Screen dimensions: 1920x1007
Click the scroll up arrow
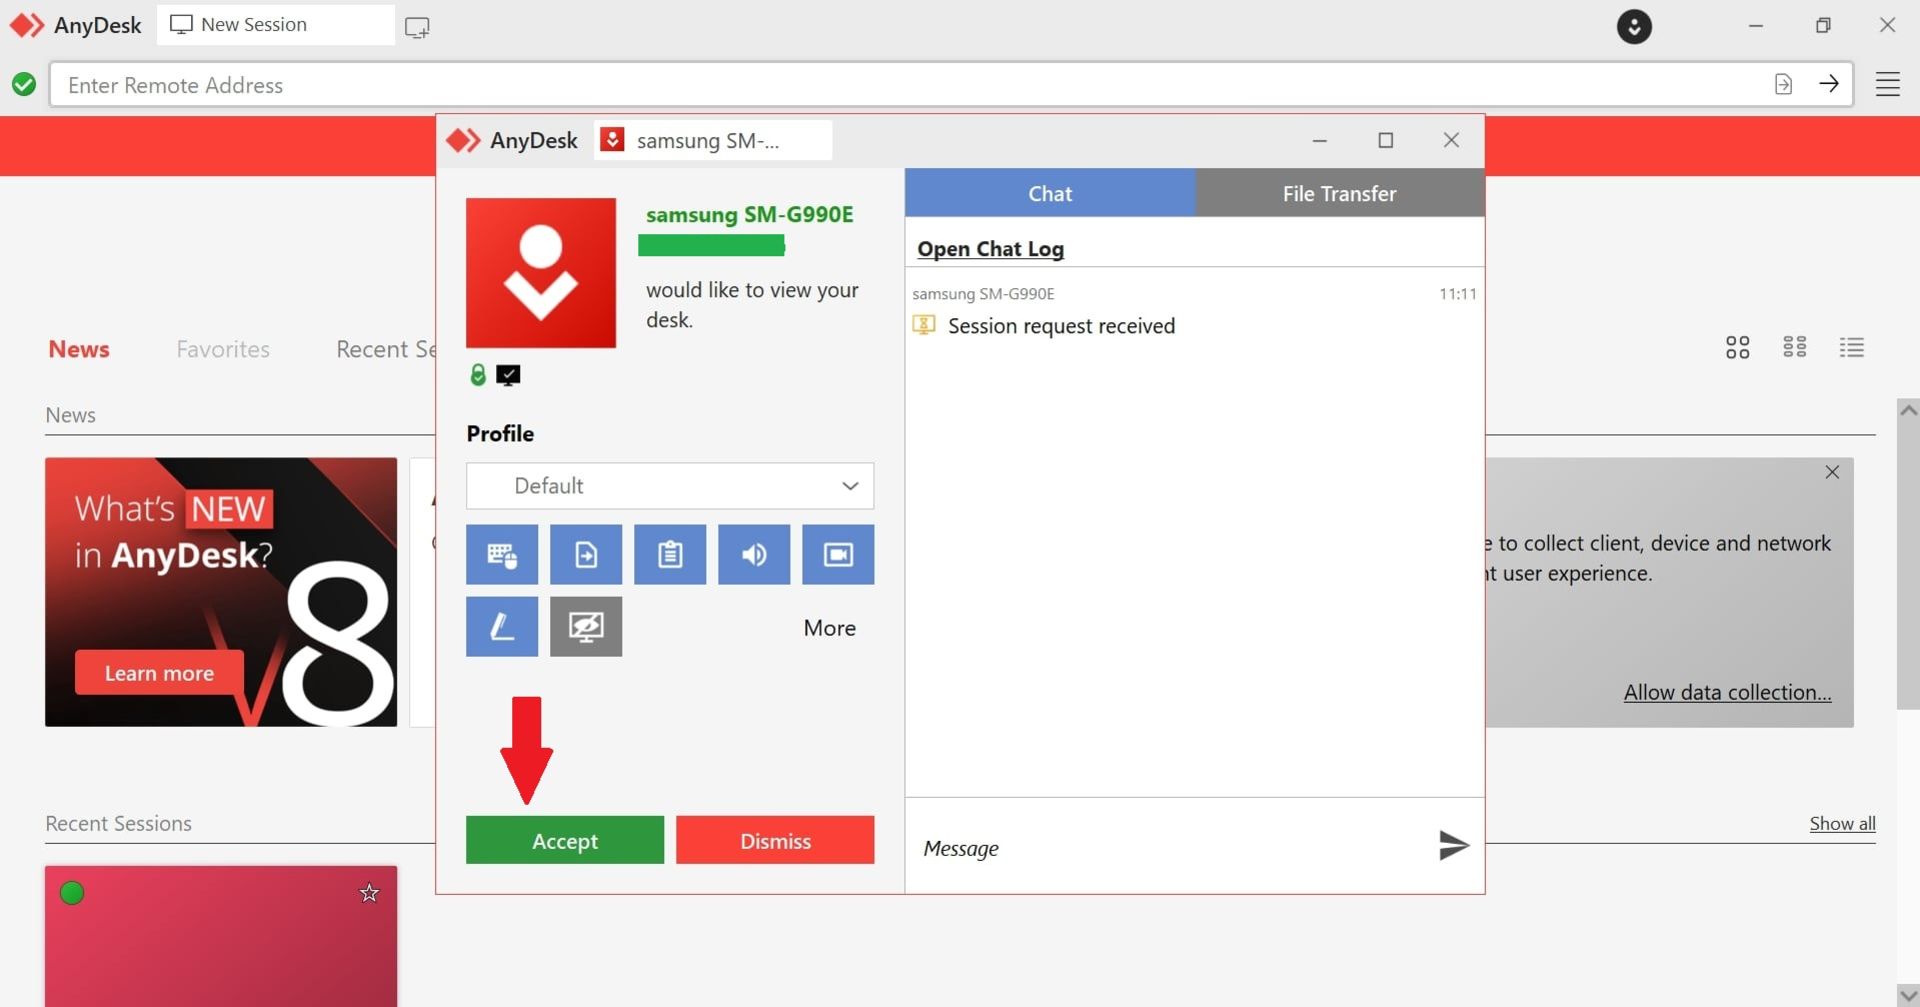[1908, 410]
